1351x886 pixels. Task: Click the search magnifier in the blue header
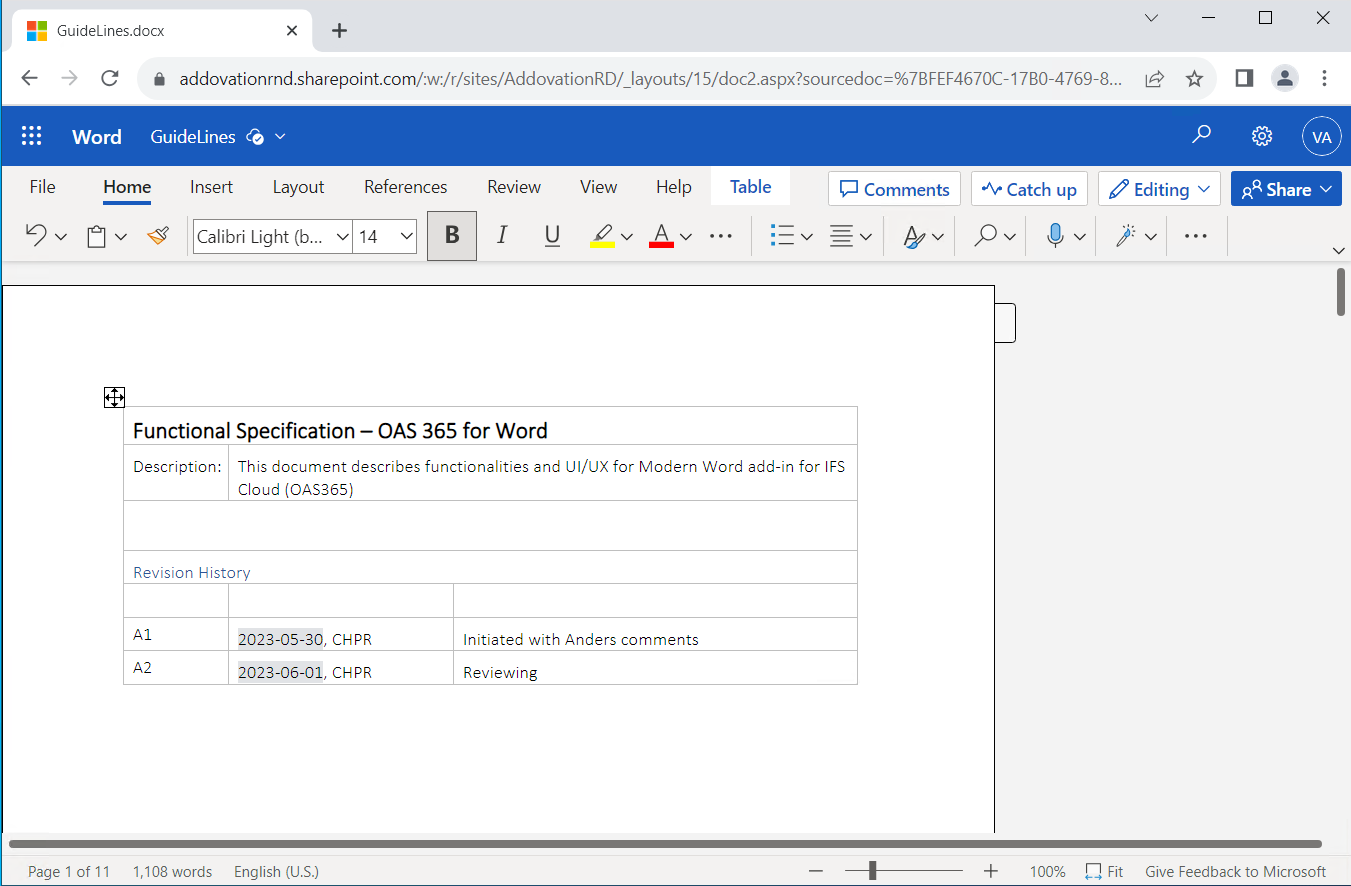pos(1201,136)
